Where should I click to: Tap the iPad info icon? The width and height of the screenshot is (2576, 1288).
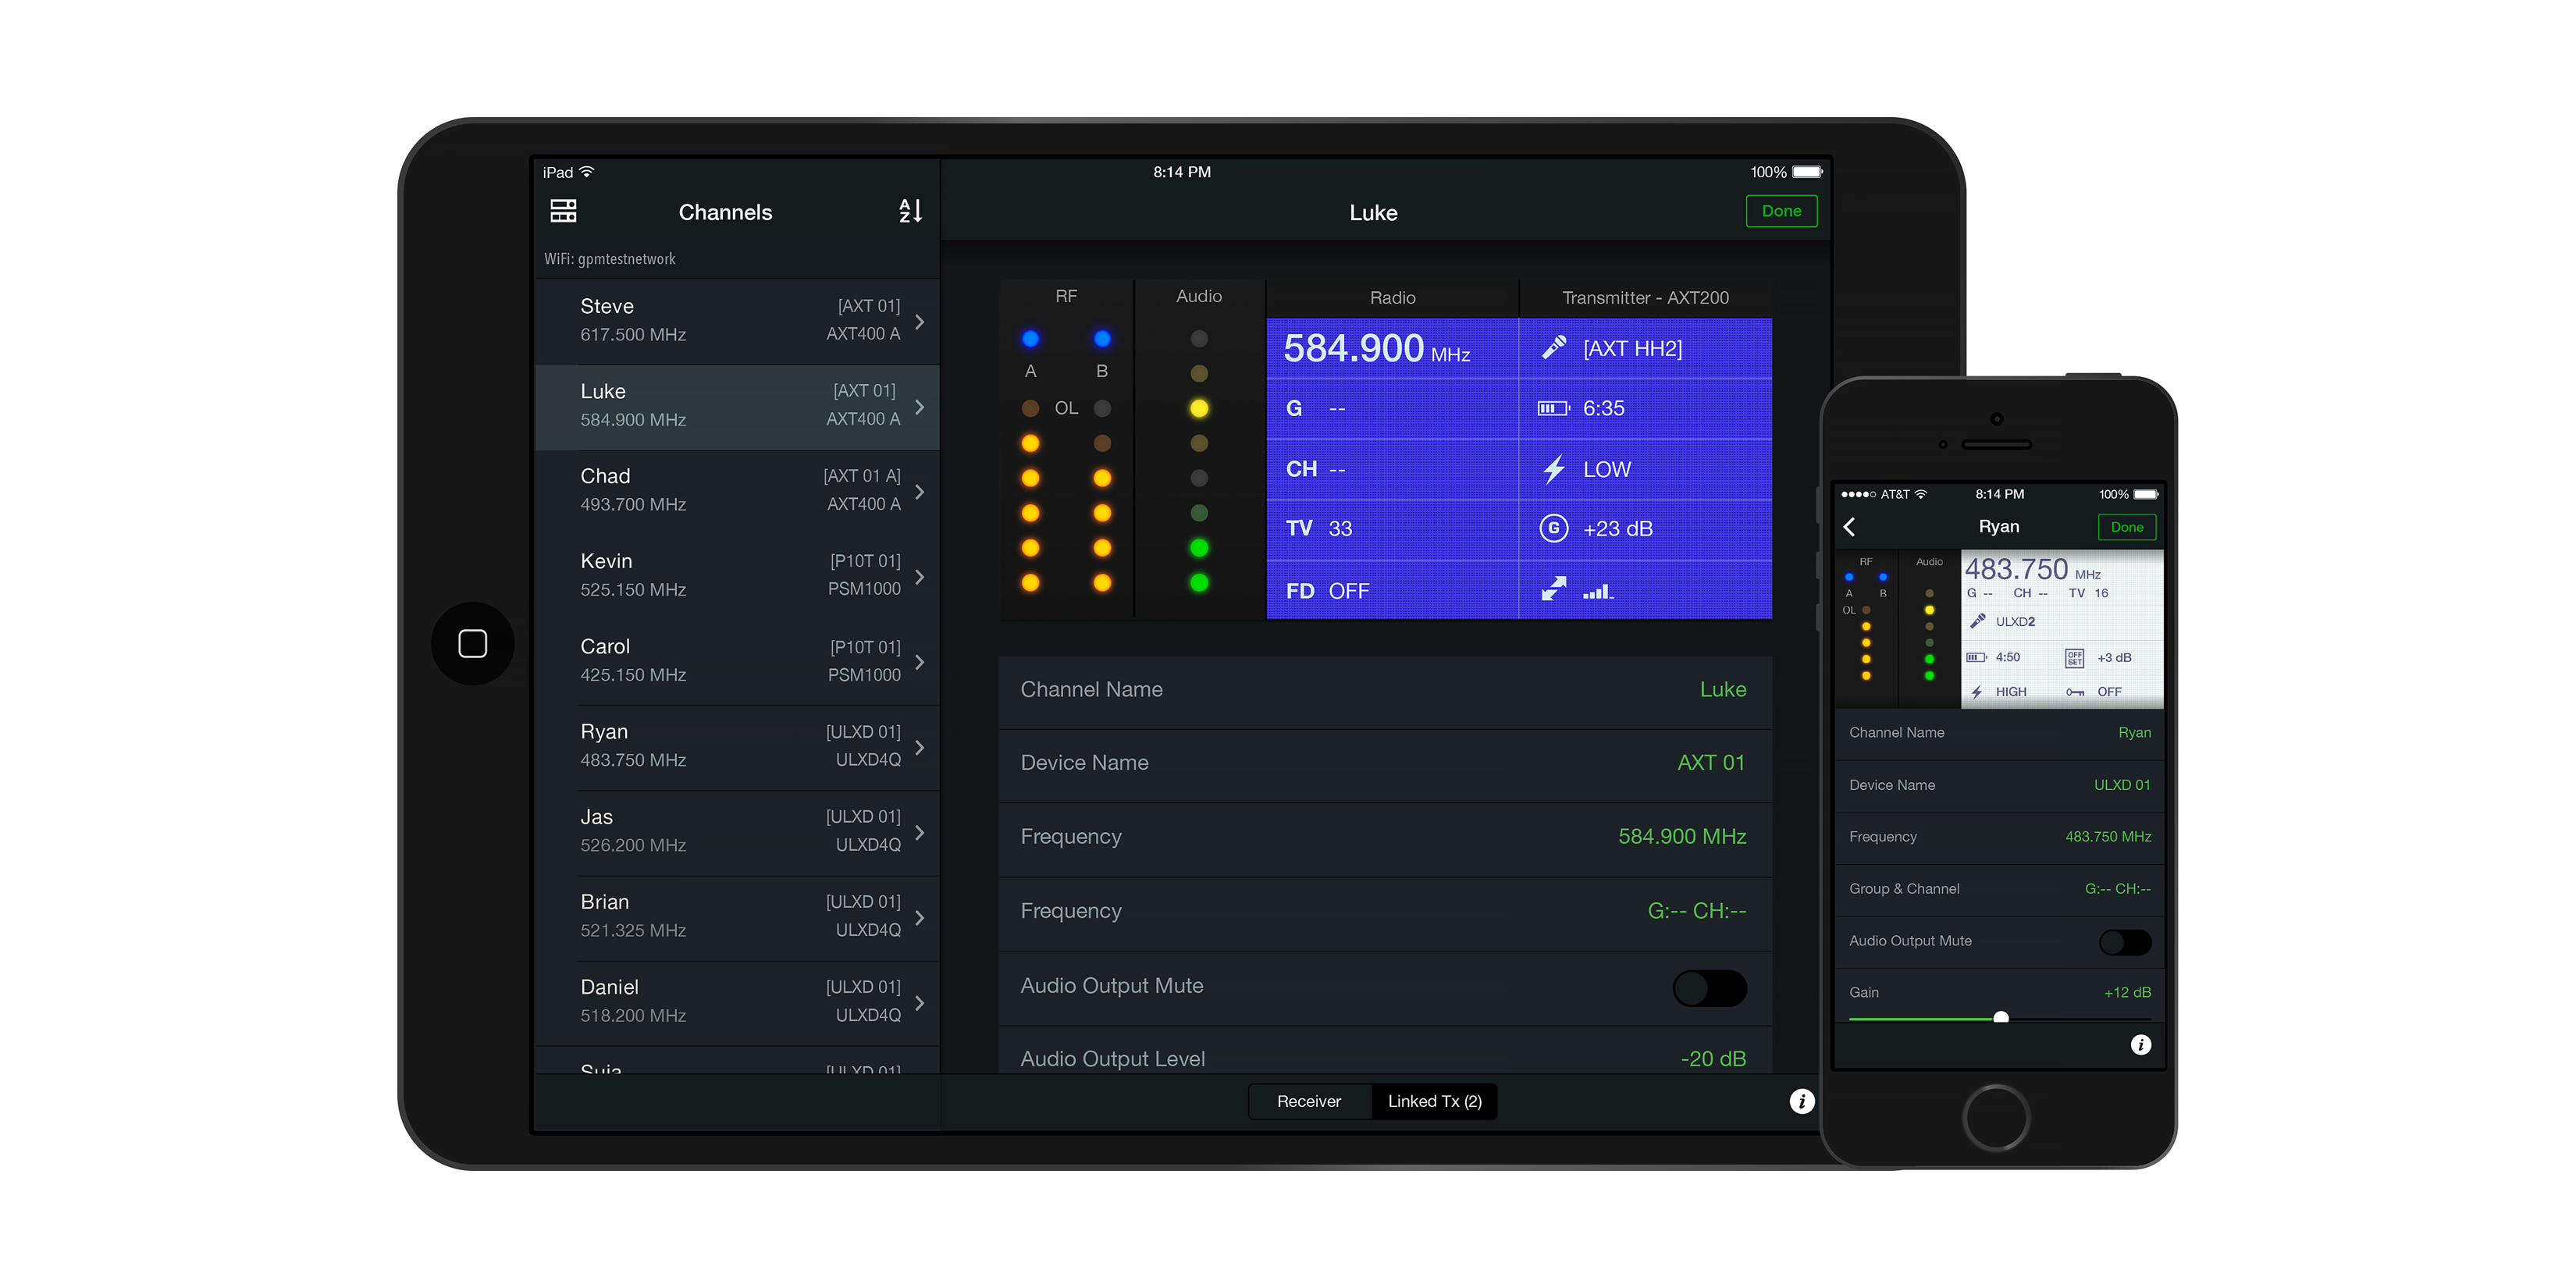click(x=1801, y=1101)
